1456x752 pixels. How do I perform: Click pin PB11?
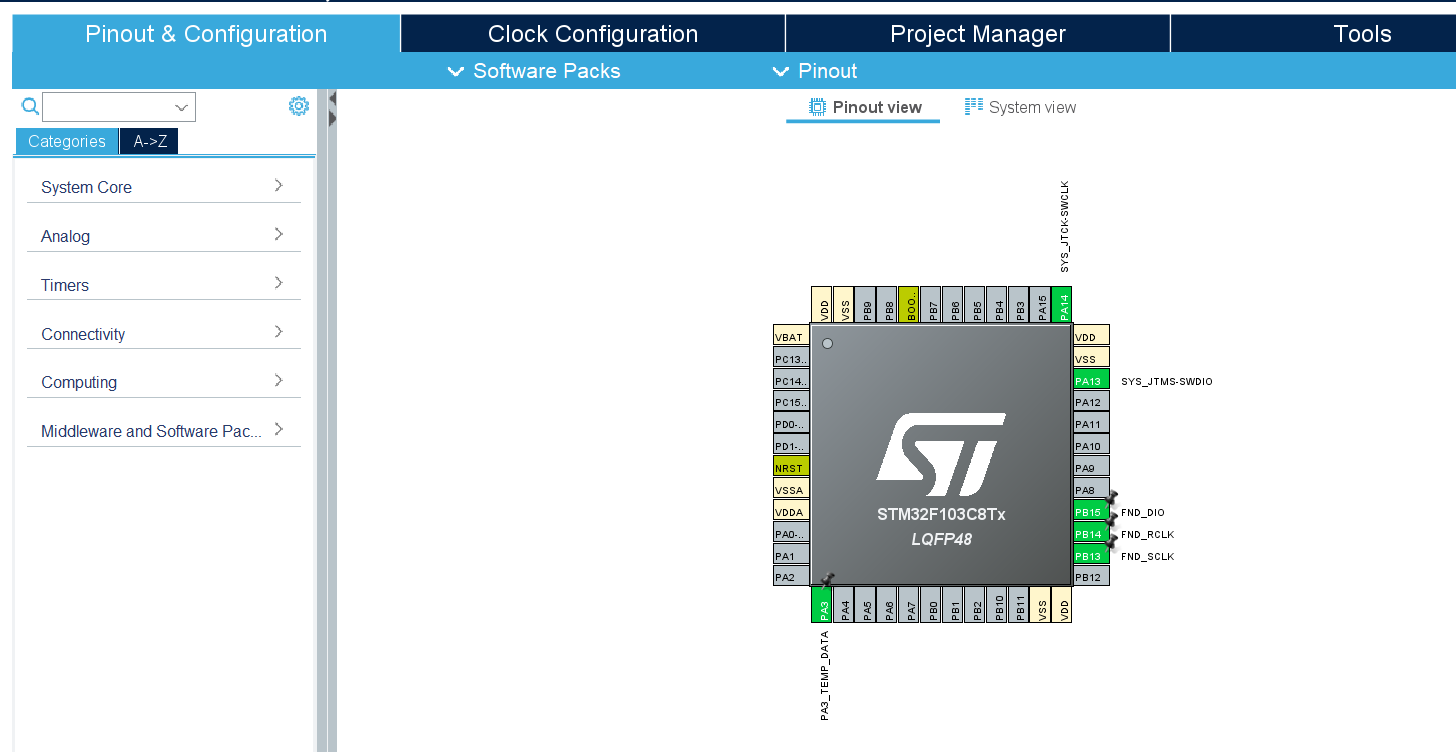tap(1020, 605)
